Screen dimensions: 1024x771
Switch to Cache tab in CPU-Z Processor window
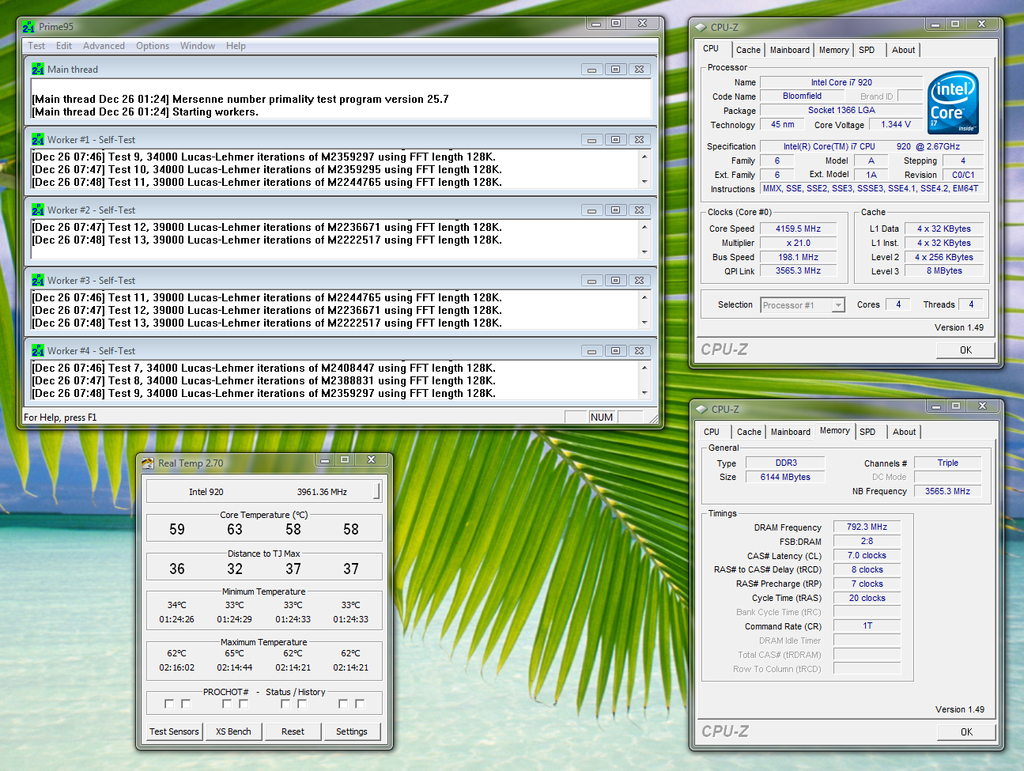[748, 50]
